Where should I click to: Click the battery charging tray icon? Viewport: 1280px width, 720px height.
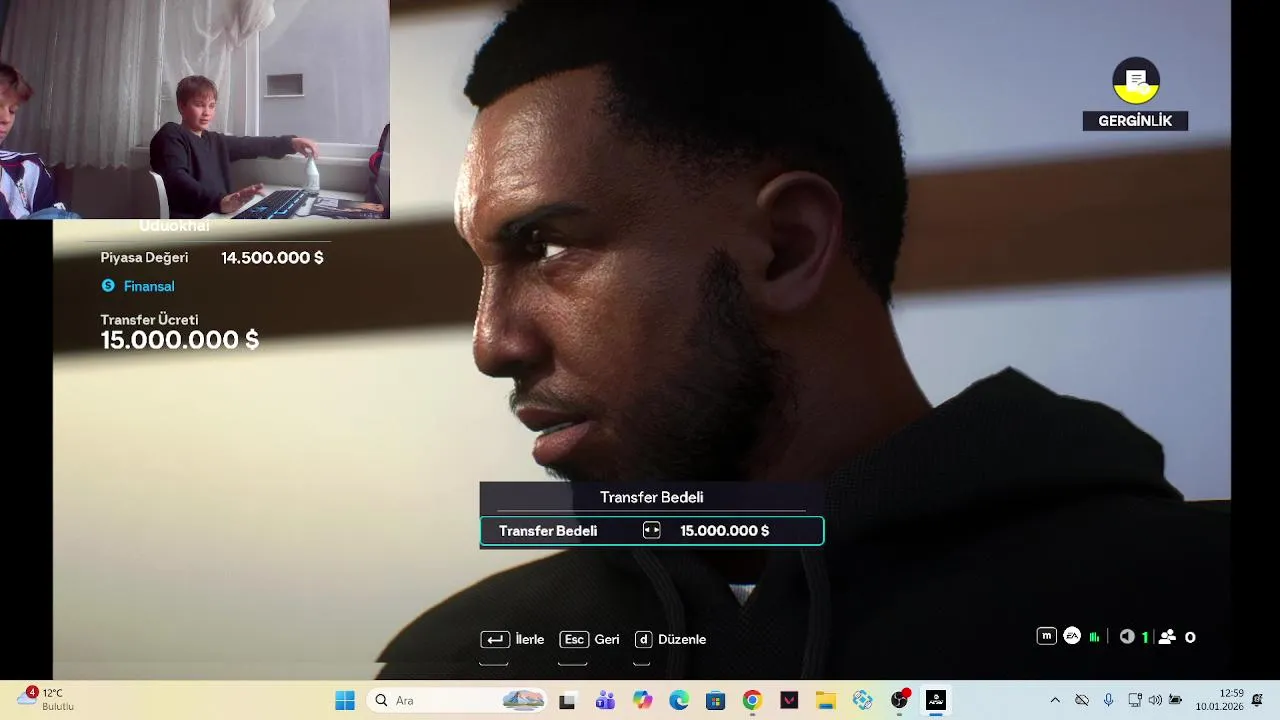point(1176,700)
